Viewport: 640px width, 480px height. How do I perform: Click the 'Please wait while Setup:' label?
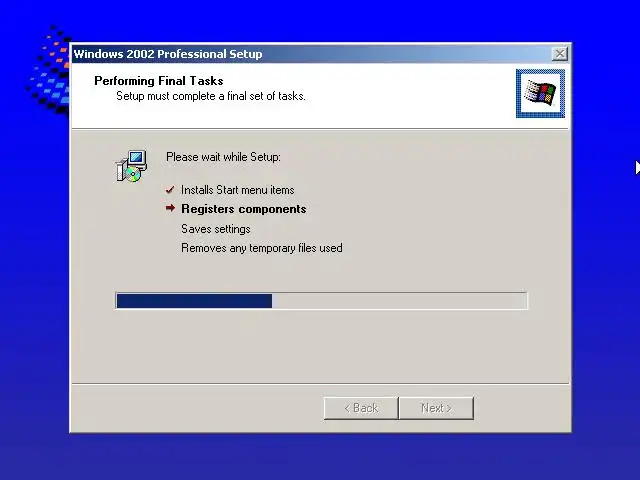click(x=223, y=157)
